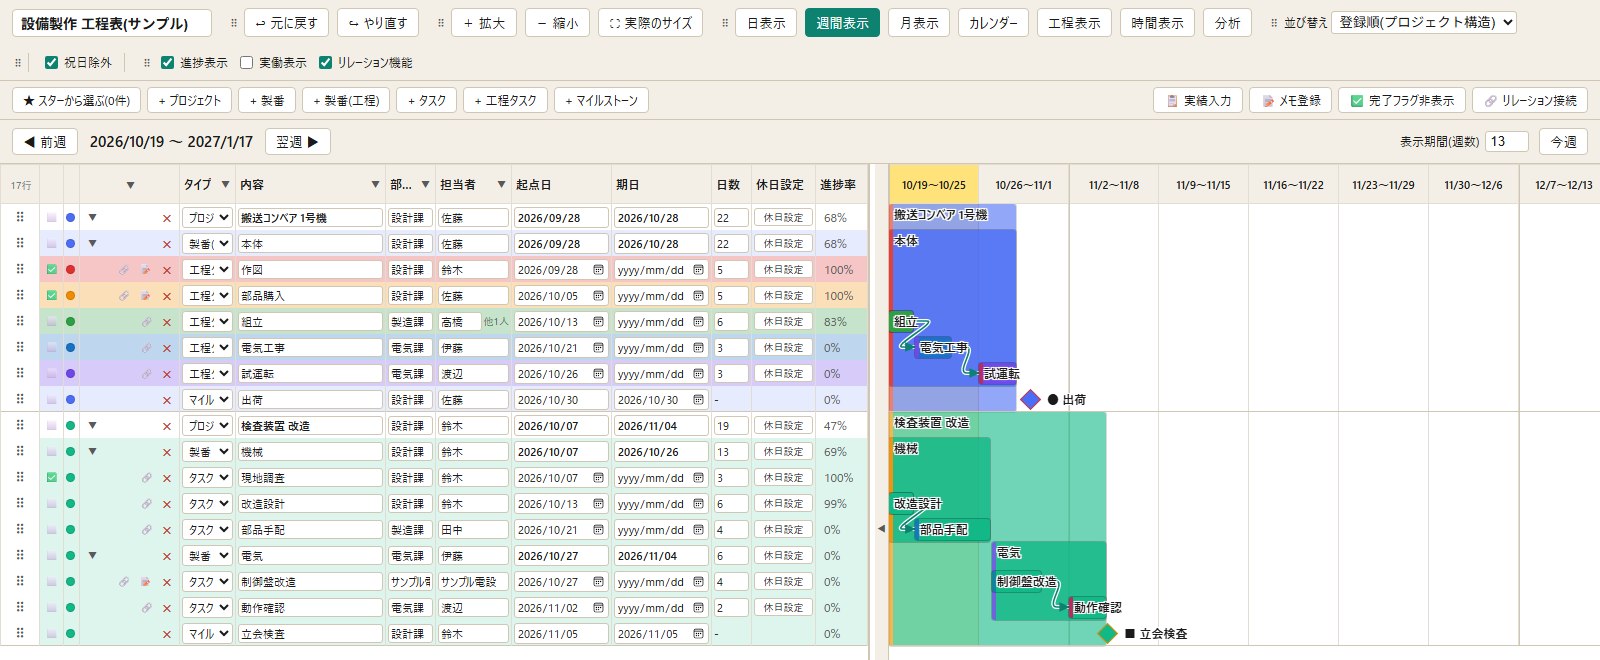Click 休日設定 button on the 試運転 row
Screen dimensions: 1600x660
pyautogui.click(x=783, y=374)
